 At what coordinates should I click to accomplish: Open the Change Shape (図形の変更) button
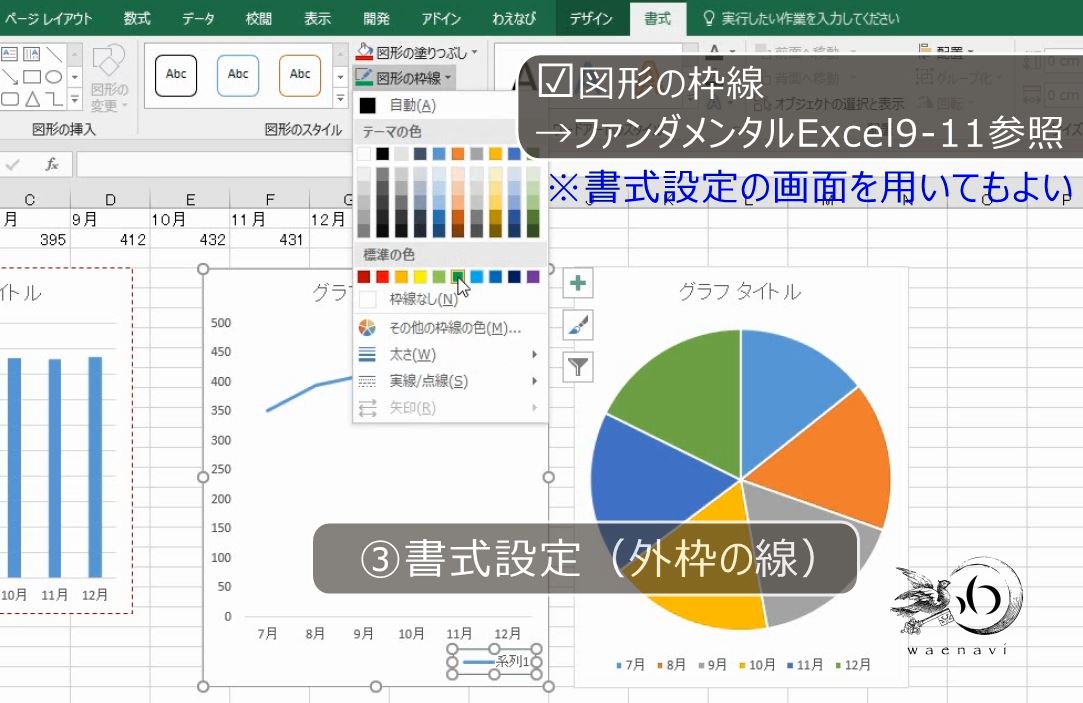[108, 78]
